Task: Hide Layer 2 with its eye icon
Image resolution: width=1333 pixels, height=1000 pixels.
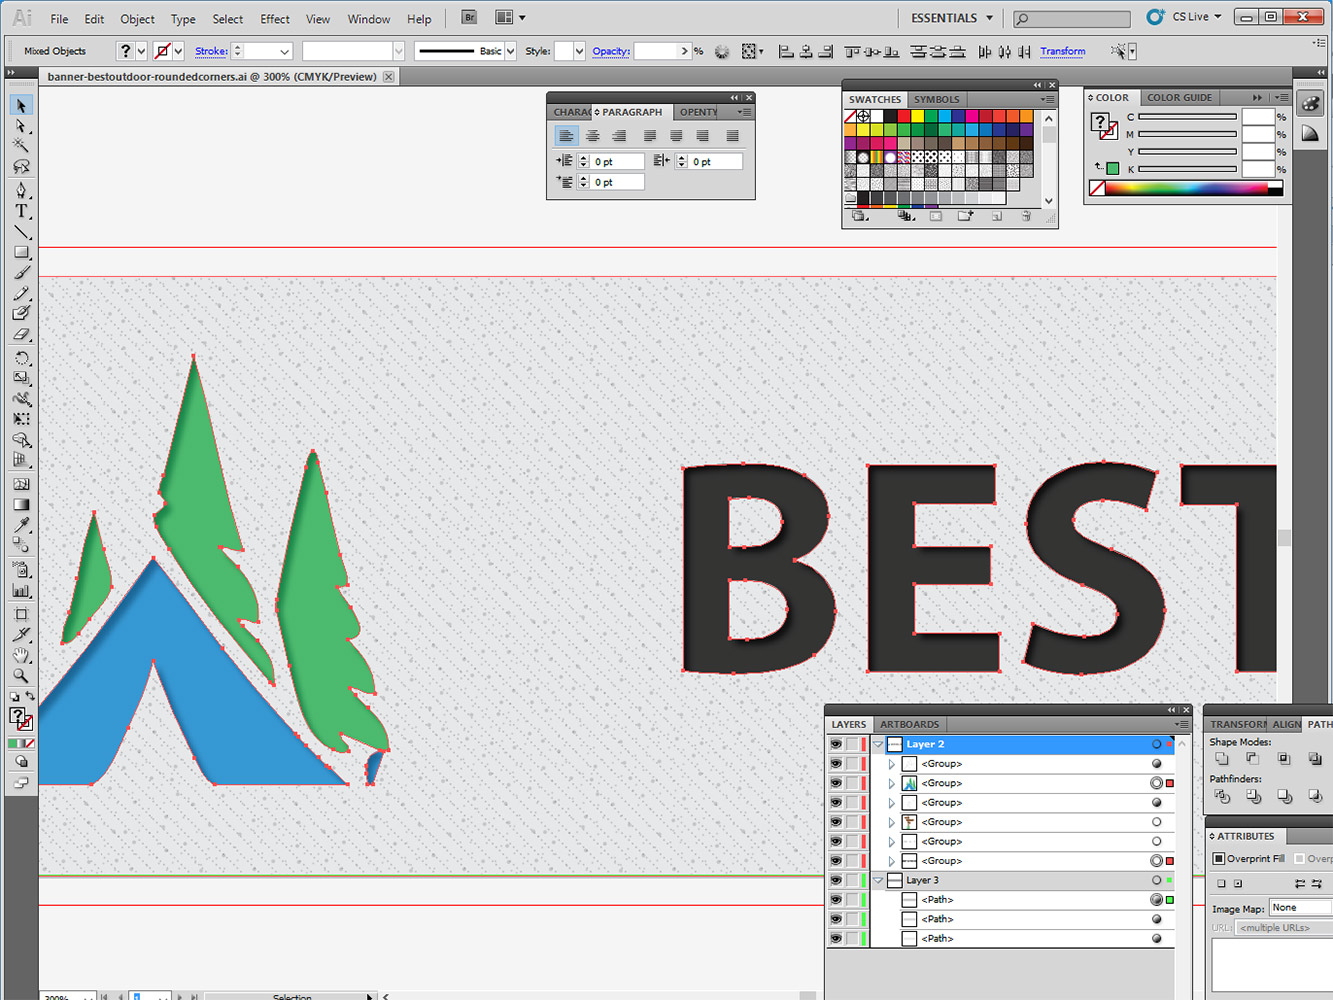Action: [x=835, y=744]
